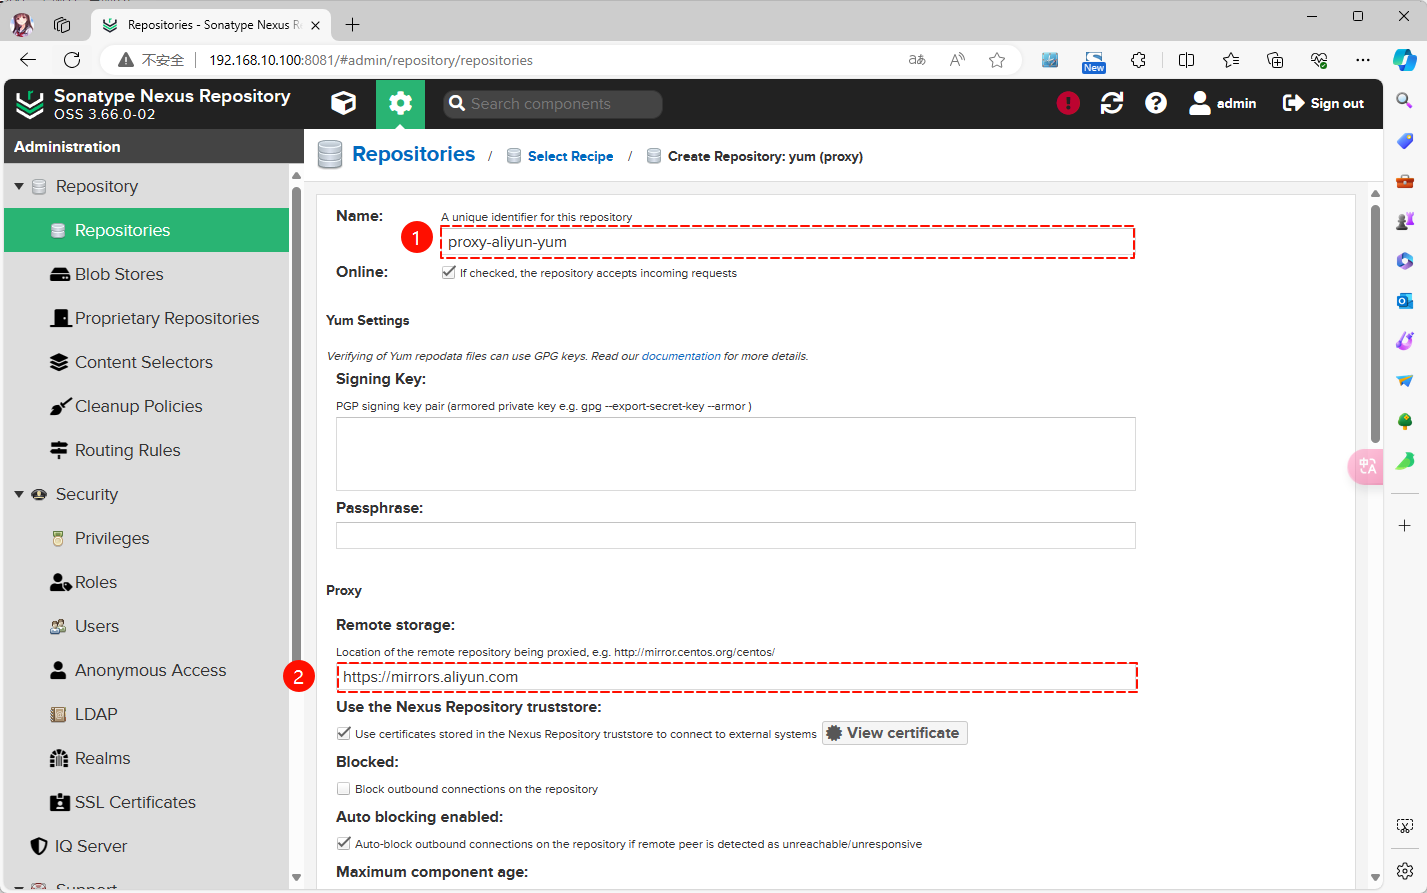Open the documentation link
This screenshot has width=1427, height=893.
pos(680,356)
